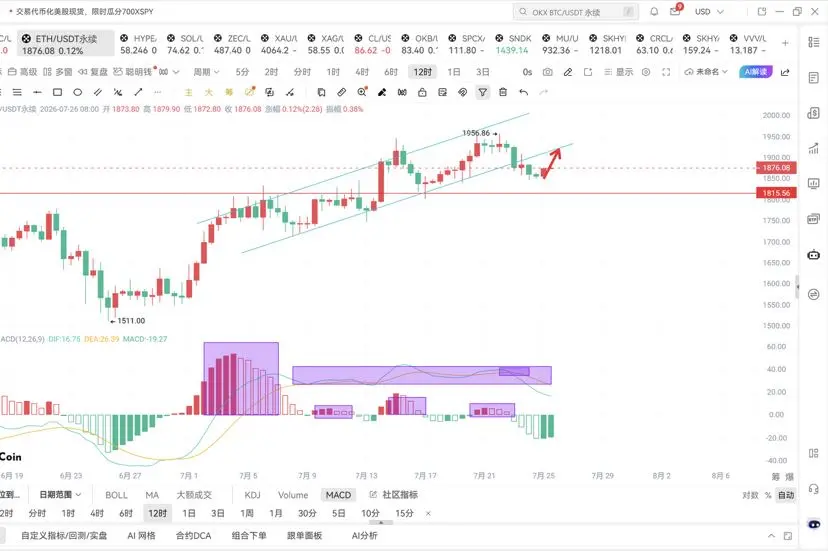
Task: Select the XAU symbol tab
Action: (x=279, y=44)
